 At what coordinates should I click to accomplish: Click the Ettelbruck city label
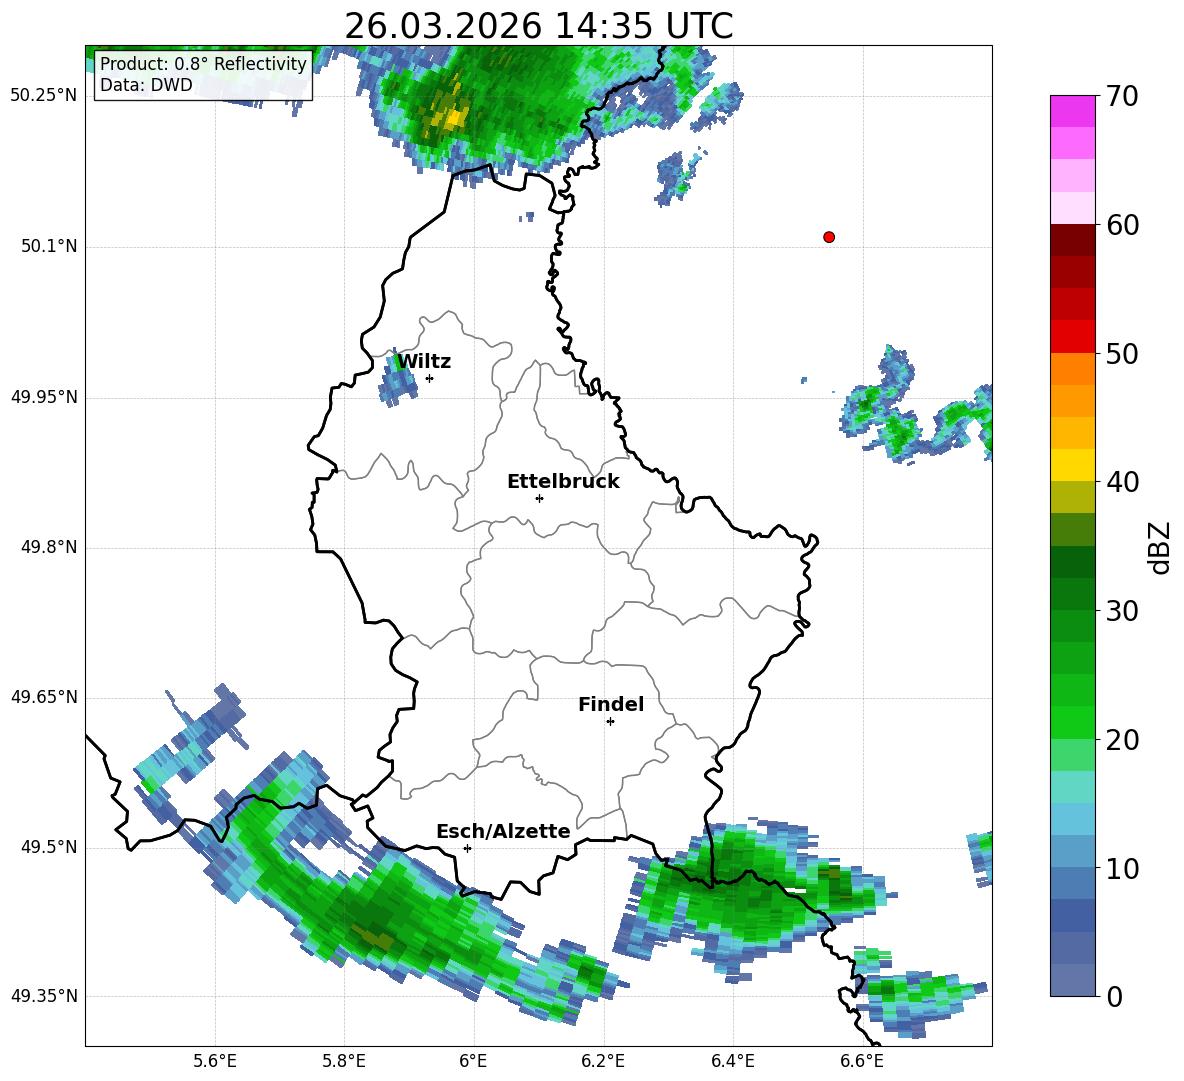(563, 482)
